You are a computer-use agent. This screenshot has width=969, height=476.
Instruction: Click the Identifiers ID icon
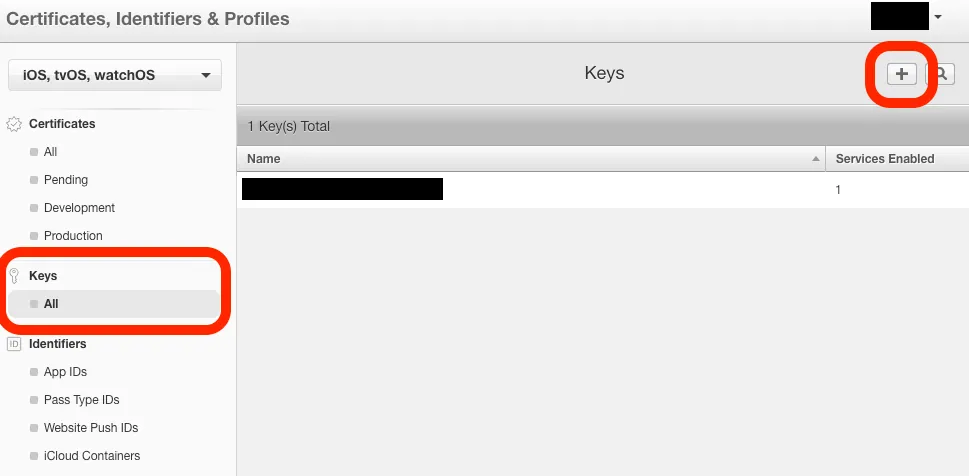(x=14, y=344)
